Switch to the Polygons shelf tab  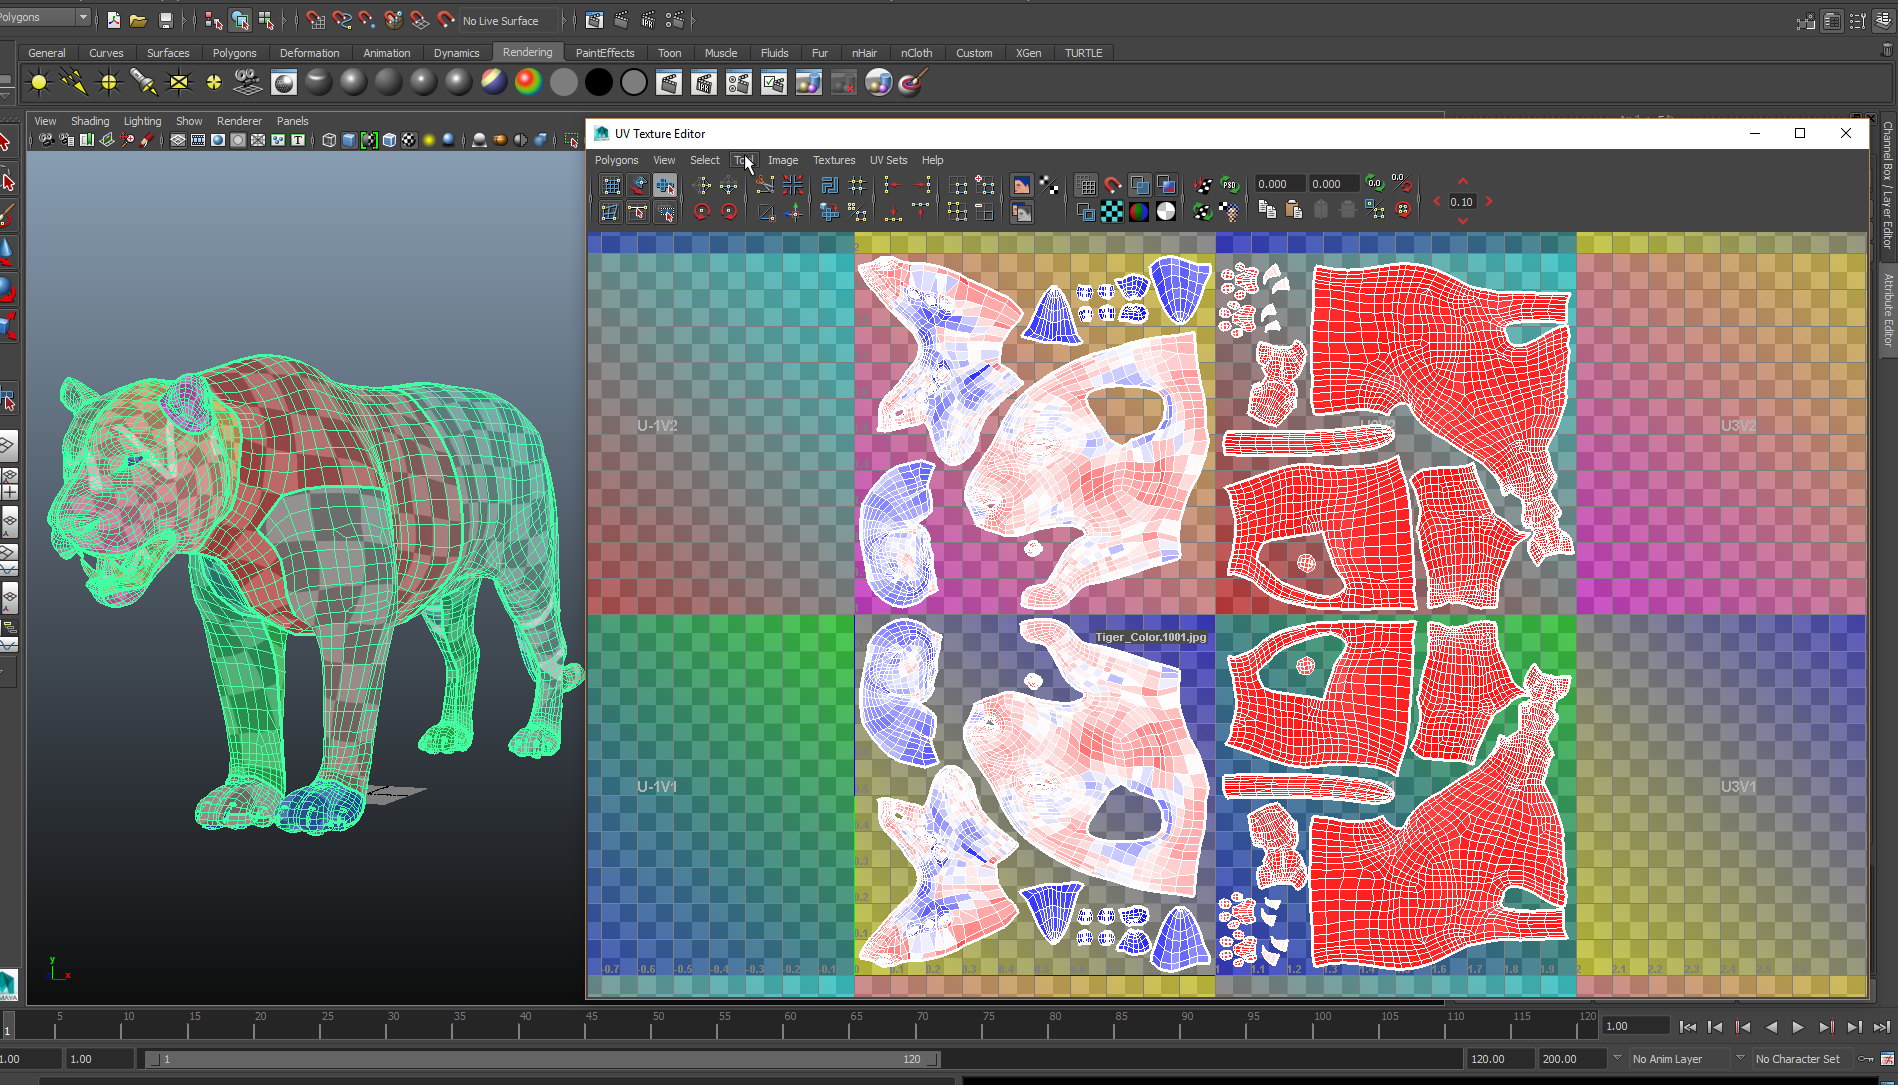pos(235,53)
